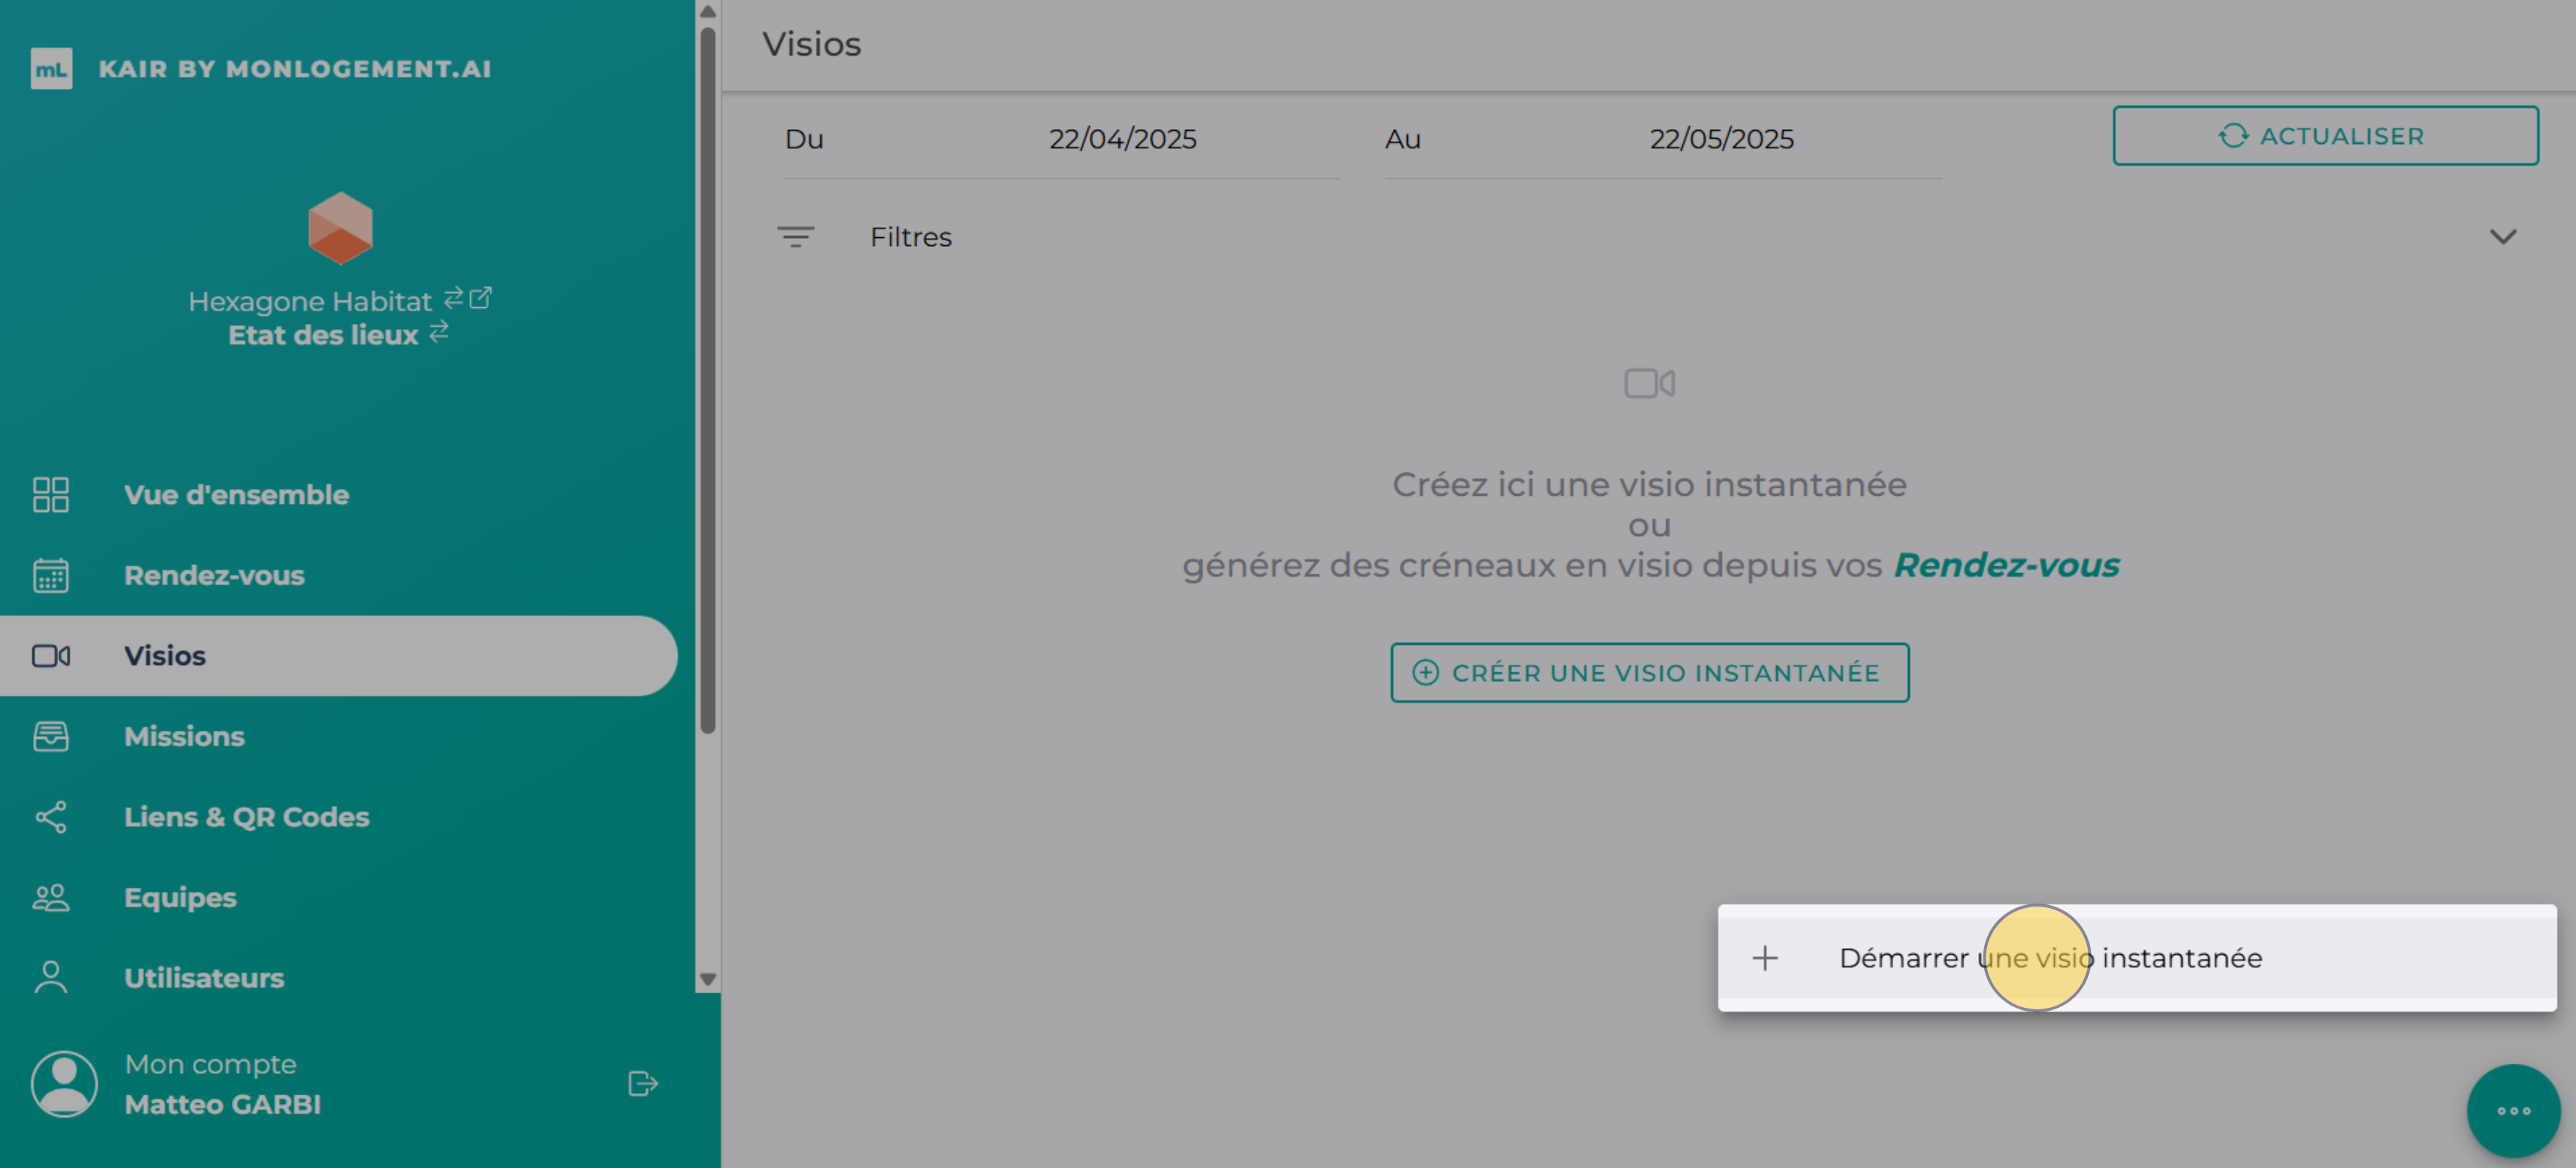Log out using the exit icon
2576x1168 pixels.
click(x=643, y=1083)
